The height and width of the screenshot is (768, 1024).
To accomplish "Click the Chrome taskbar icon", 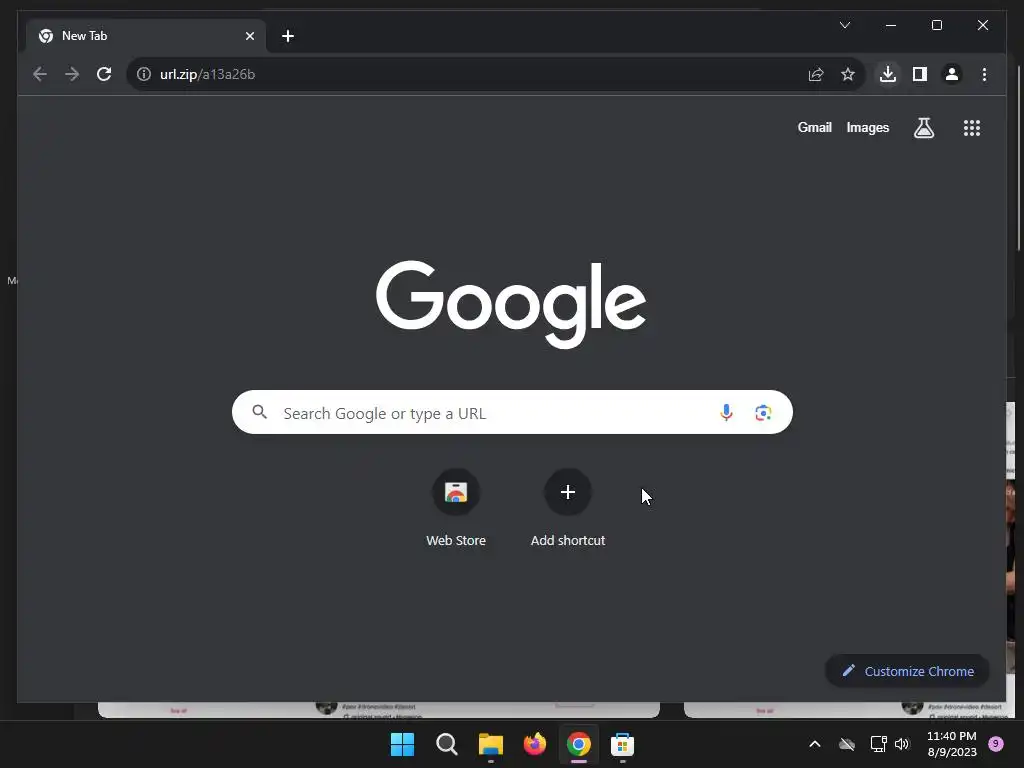I will (x=579, y=744).
